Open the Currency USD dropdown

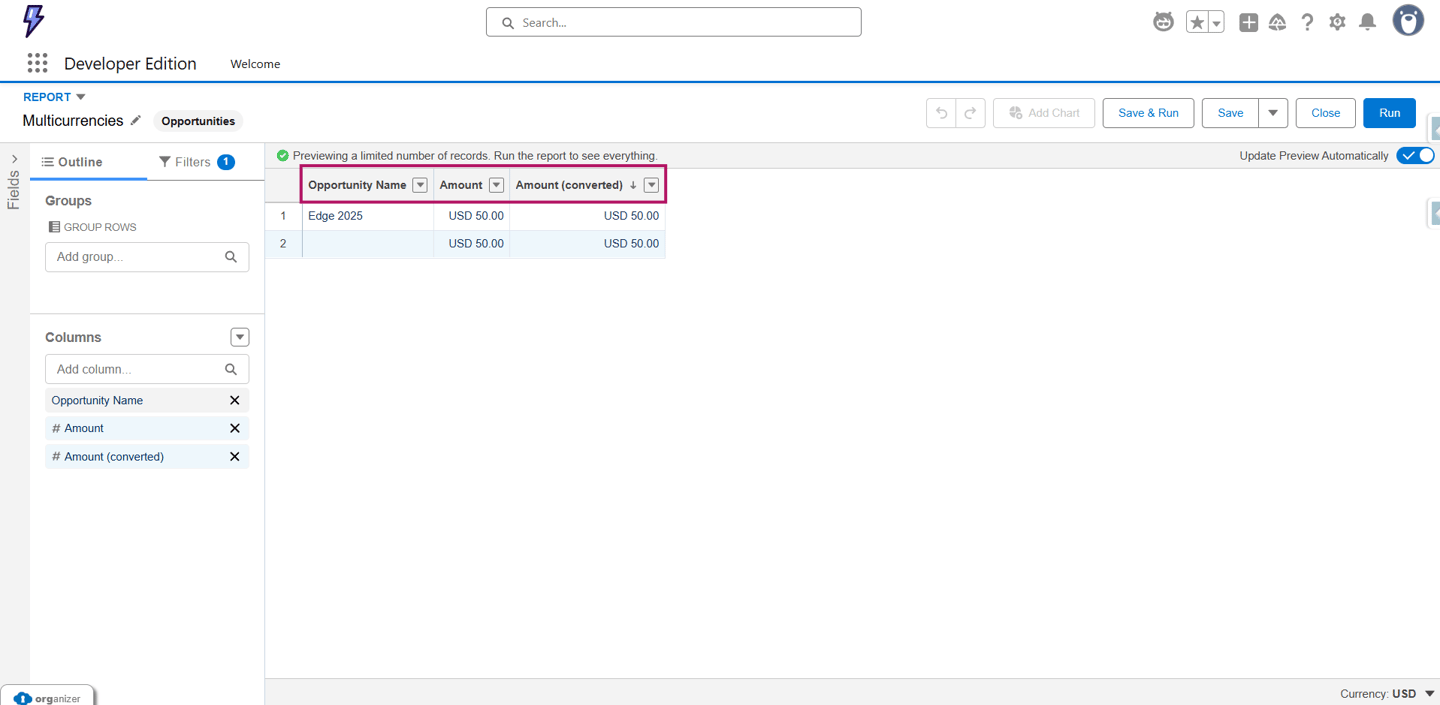1388,693
